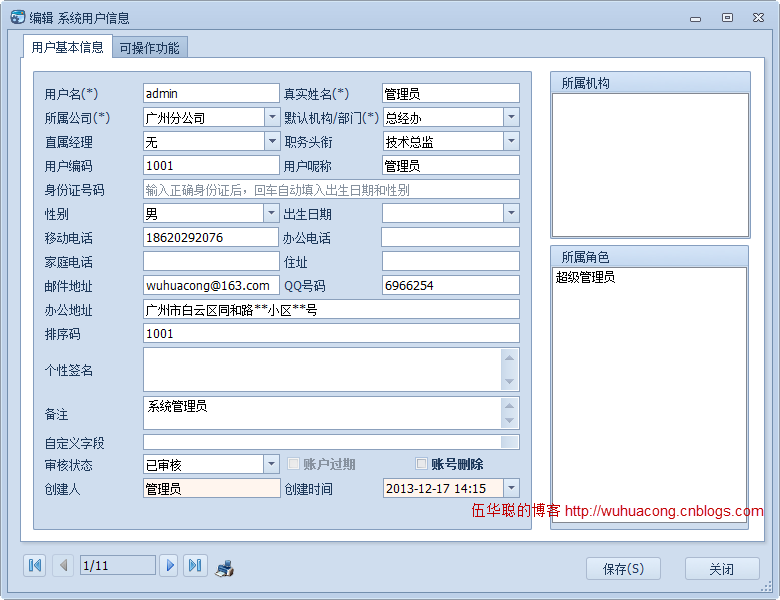Click the app icon in title bar
This screenshot has width=780, height=600.
point(17,17)
